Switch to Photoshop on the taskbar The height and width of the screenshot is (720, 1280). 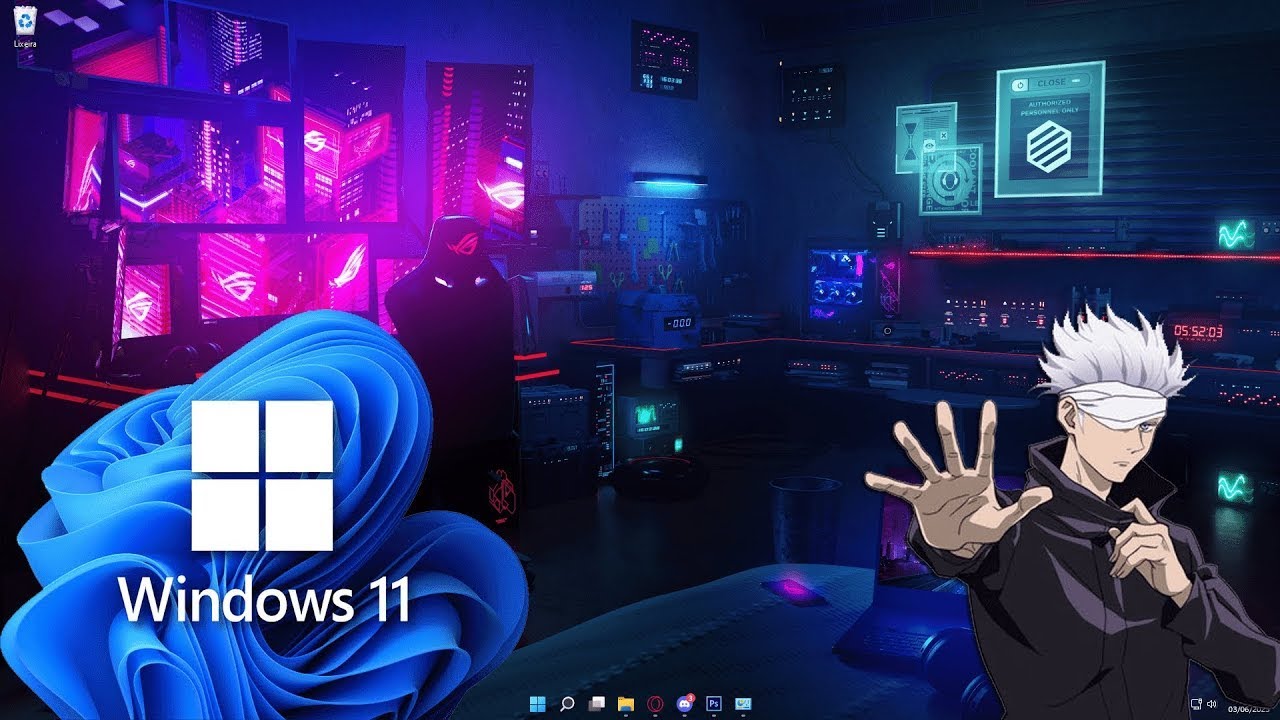[x=714, y=703]
